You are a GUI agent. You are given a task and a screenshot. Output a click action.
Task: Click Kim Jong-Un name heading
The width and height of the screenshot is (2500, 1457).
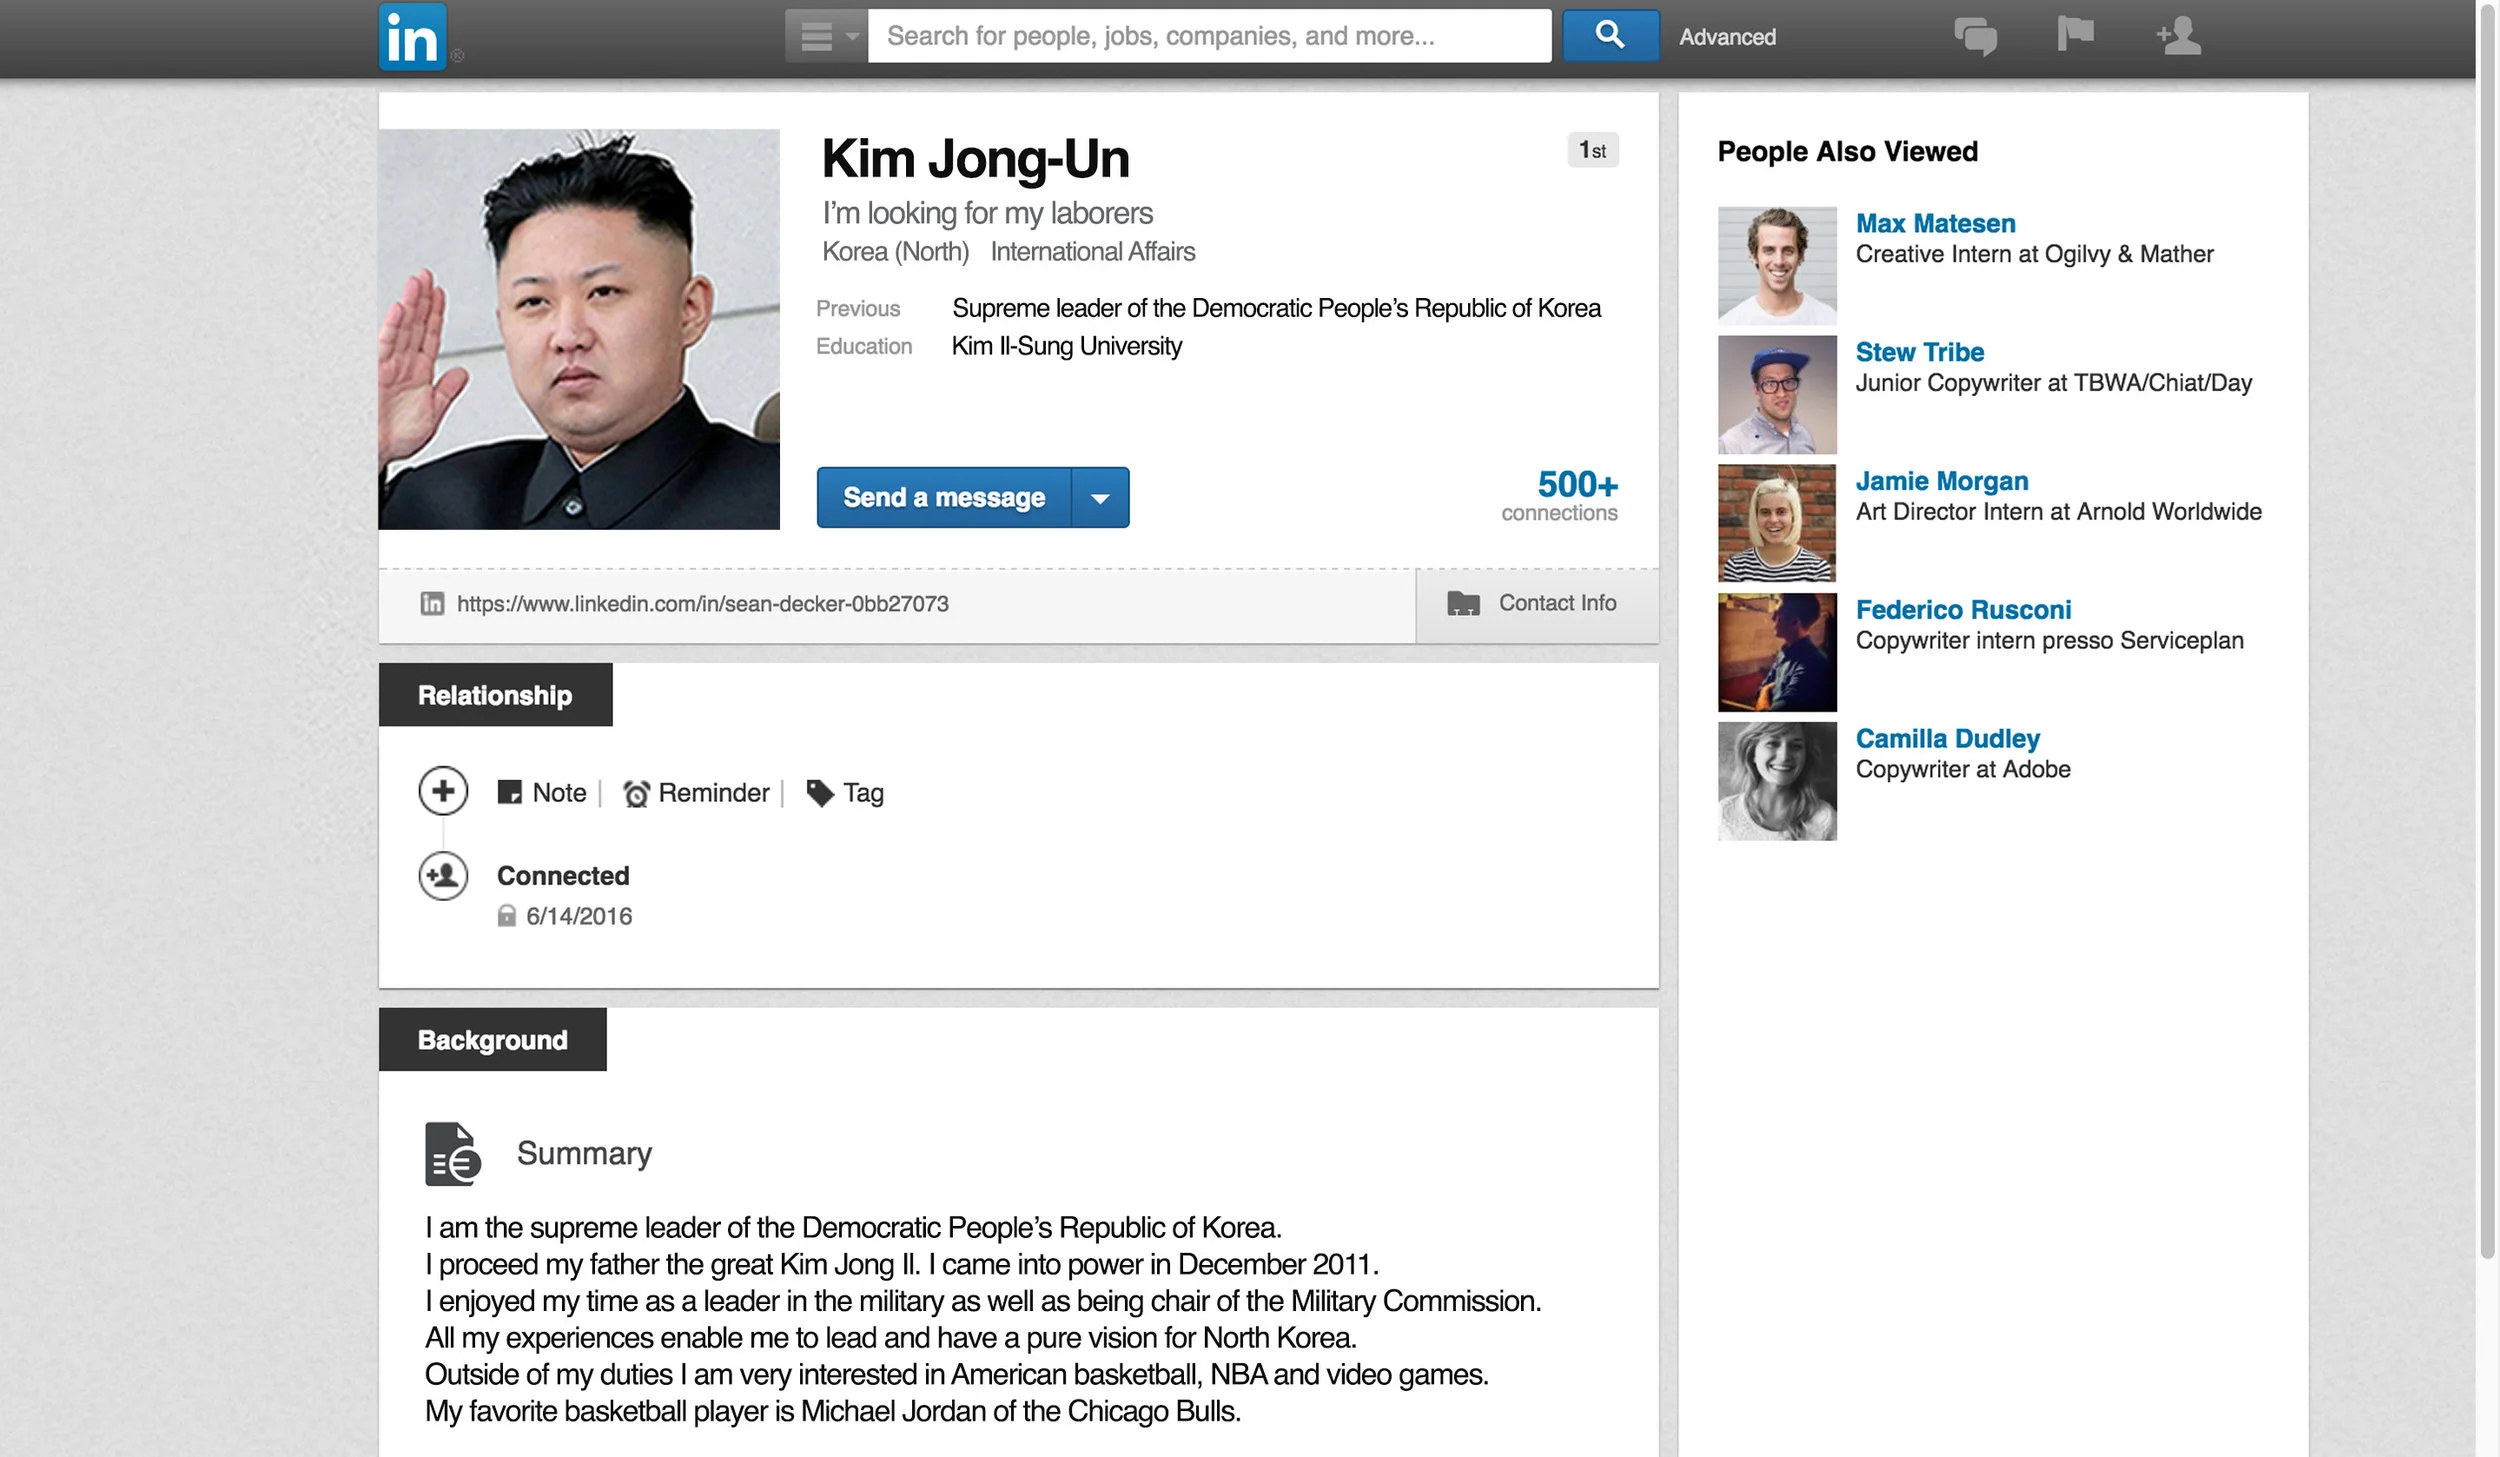(x=975, y=159)
